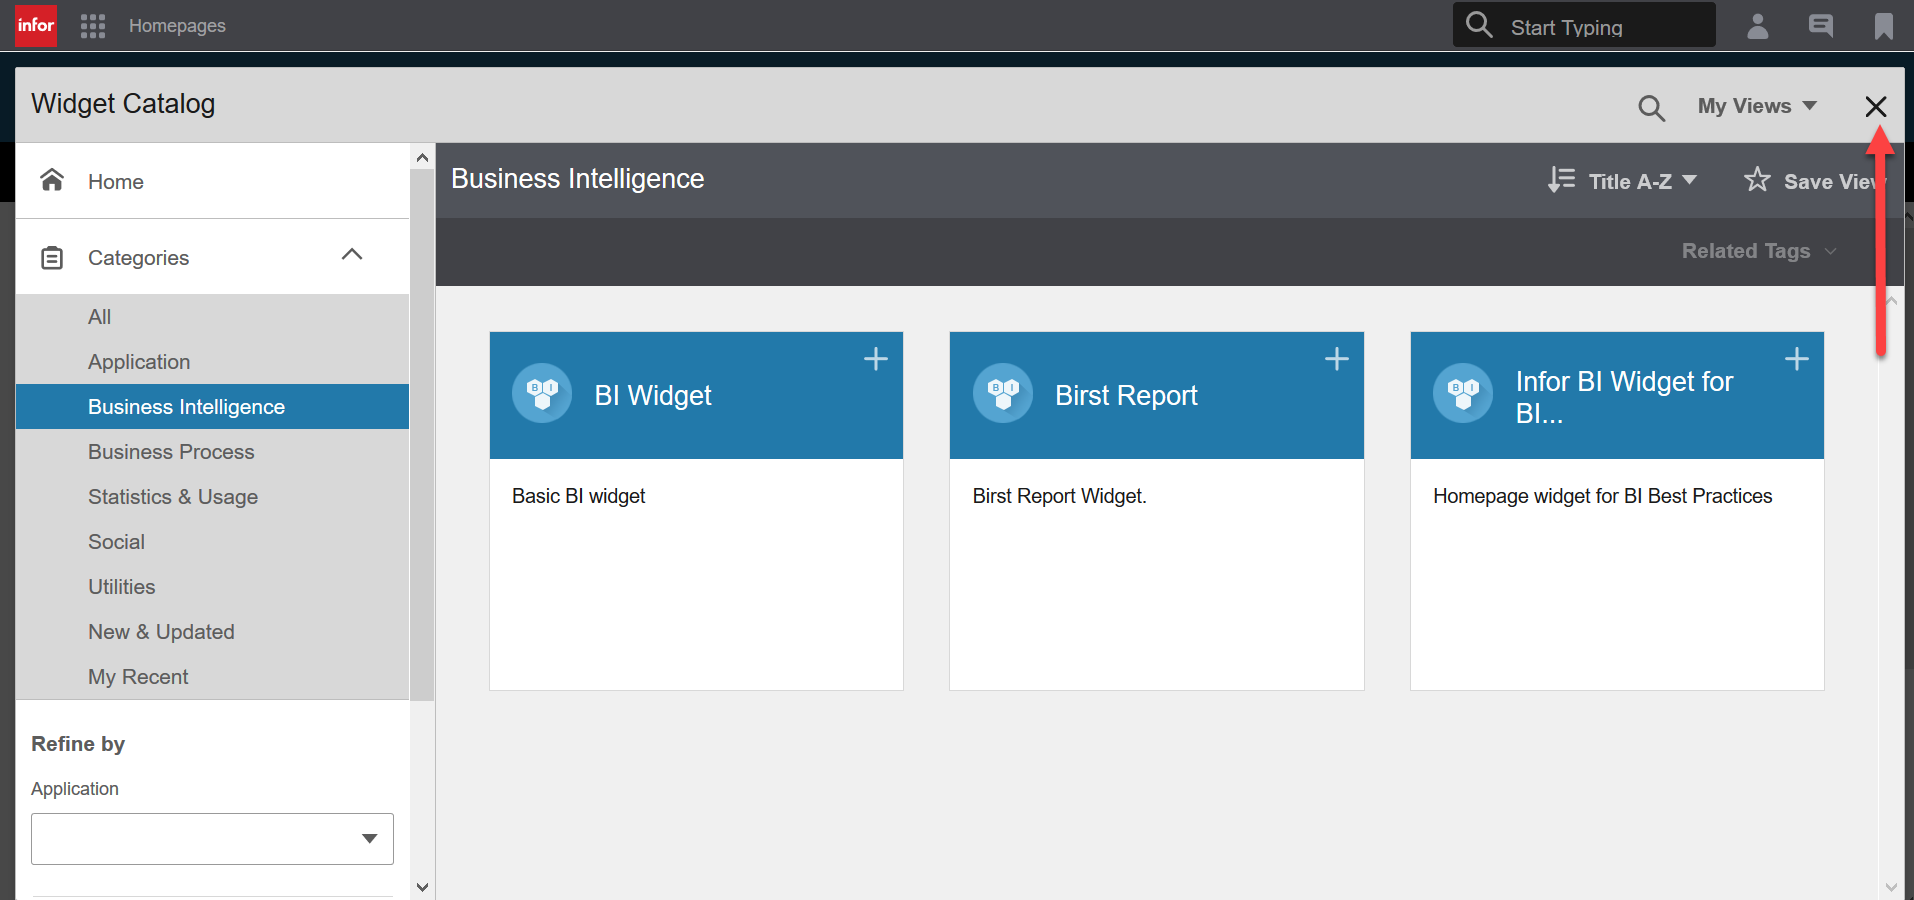1914x900 pixels.
Task: Click the 'Basic BI widget' description
Action: pyautogui.click(x=578, y=496)
